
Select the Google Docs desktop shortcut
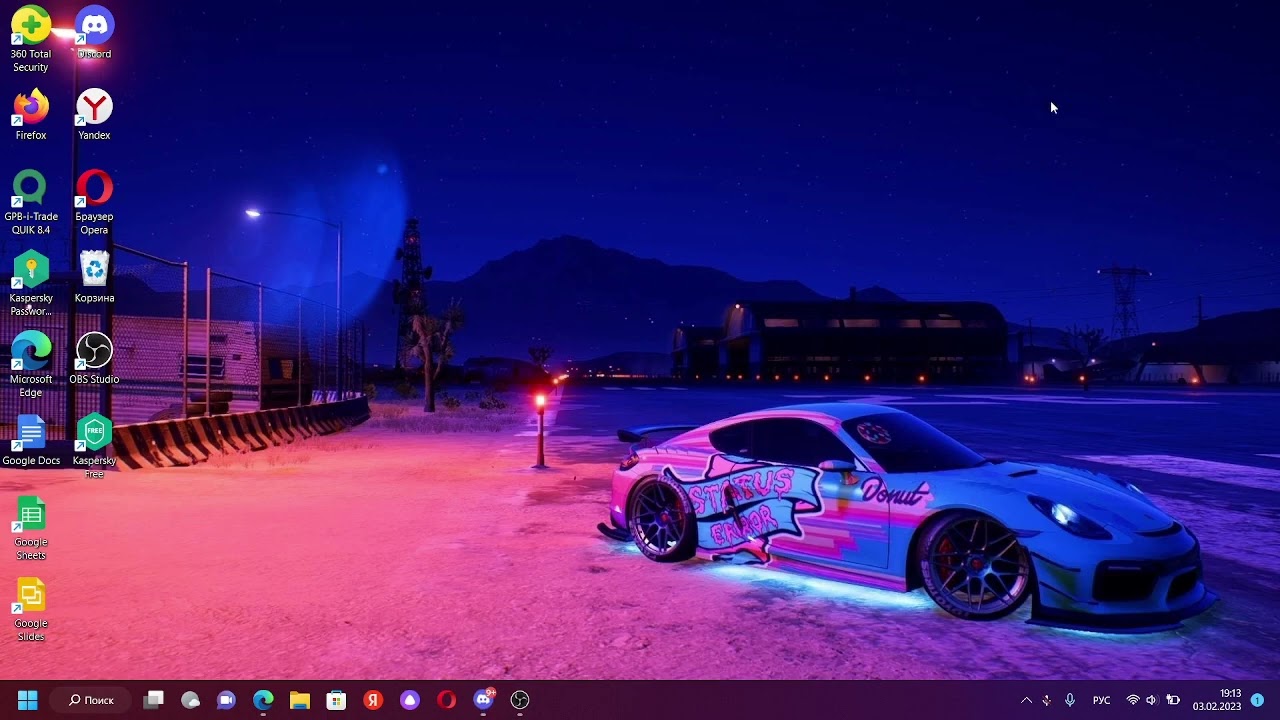(x=31, y=440)
